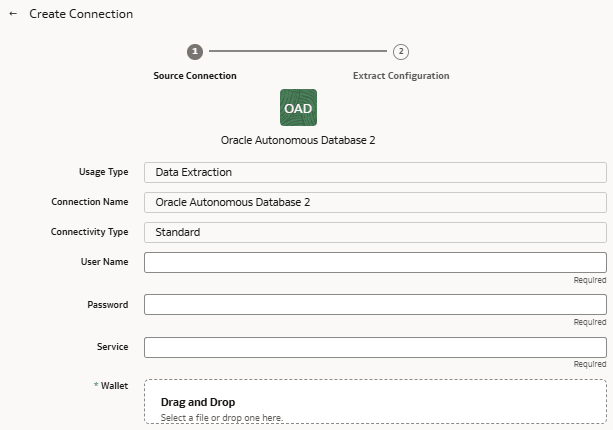This screenshot has width=613, height=430.
Task: Click the Connection Name label
Action: (90, 202)
